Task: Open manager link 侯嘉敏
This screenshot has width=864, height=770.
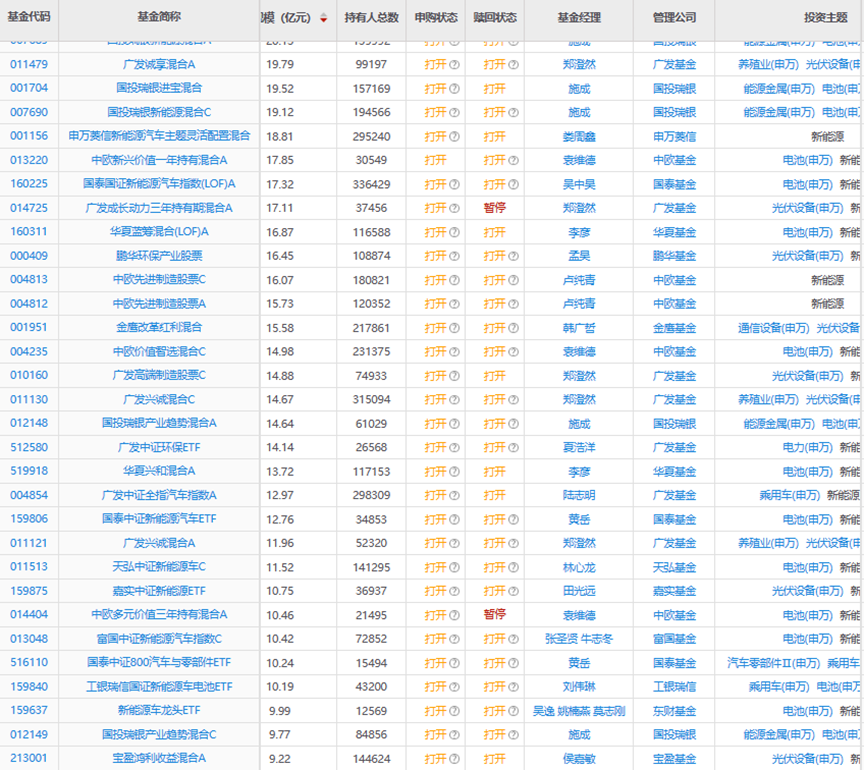Action: click(579, 759)
